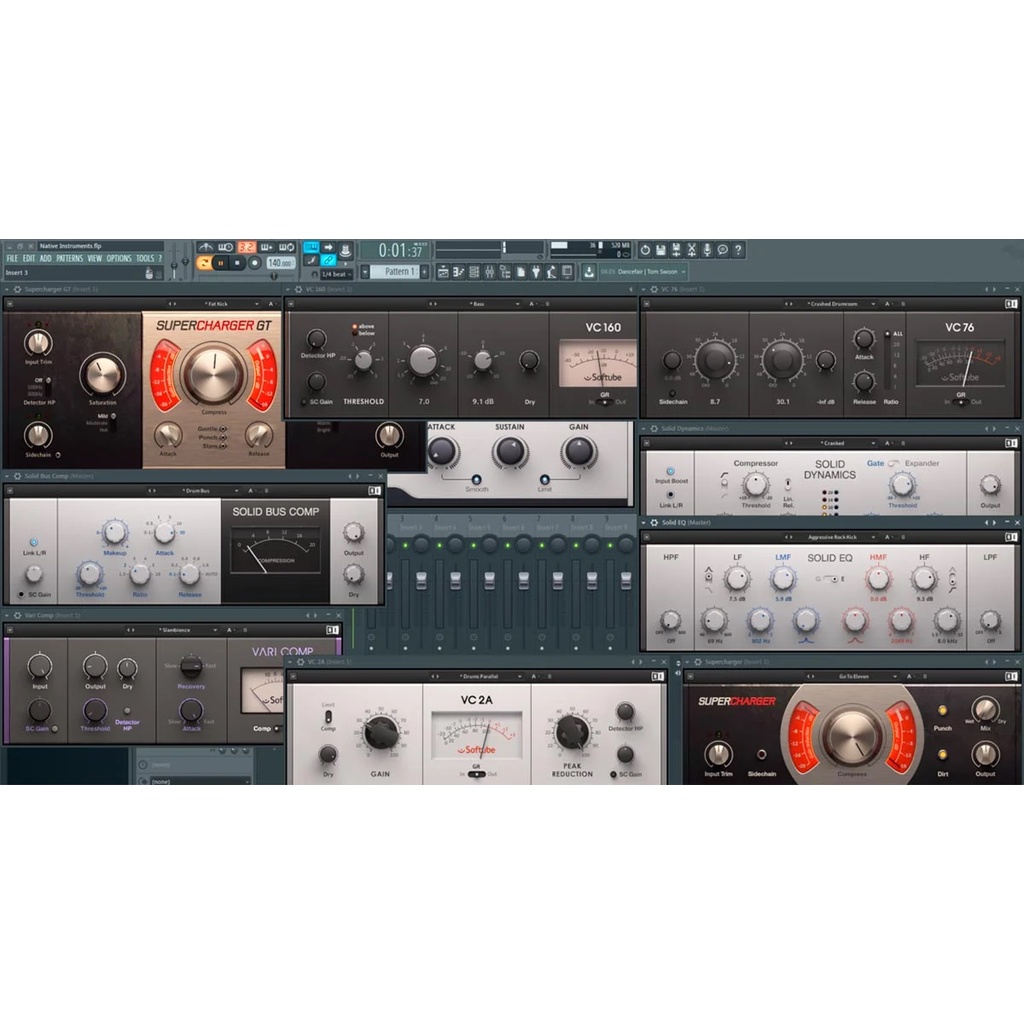Open the Playlist view from the toolbar
The width and height of the screenshot is (1024, 1024).
443,272
